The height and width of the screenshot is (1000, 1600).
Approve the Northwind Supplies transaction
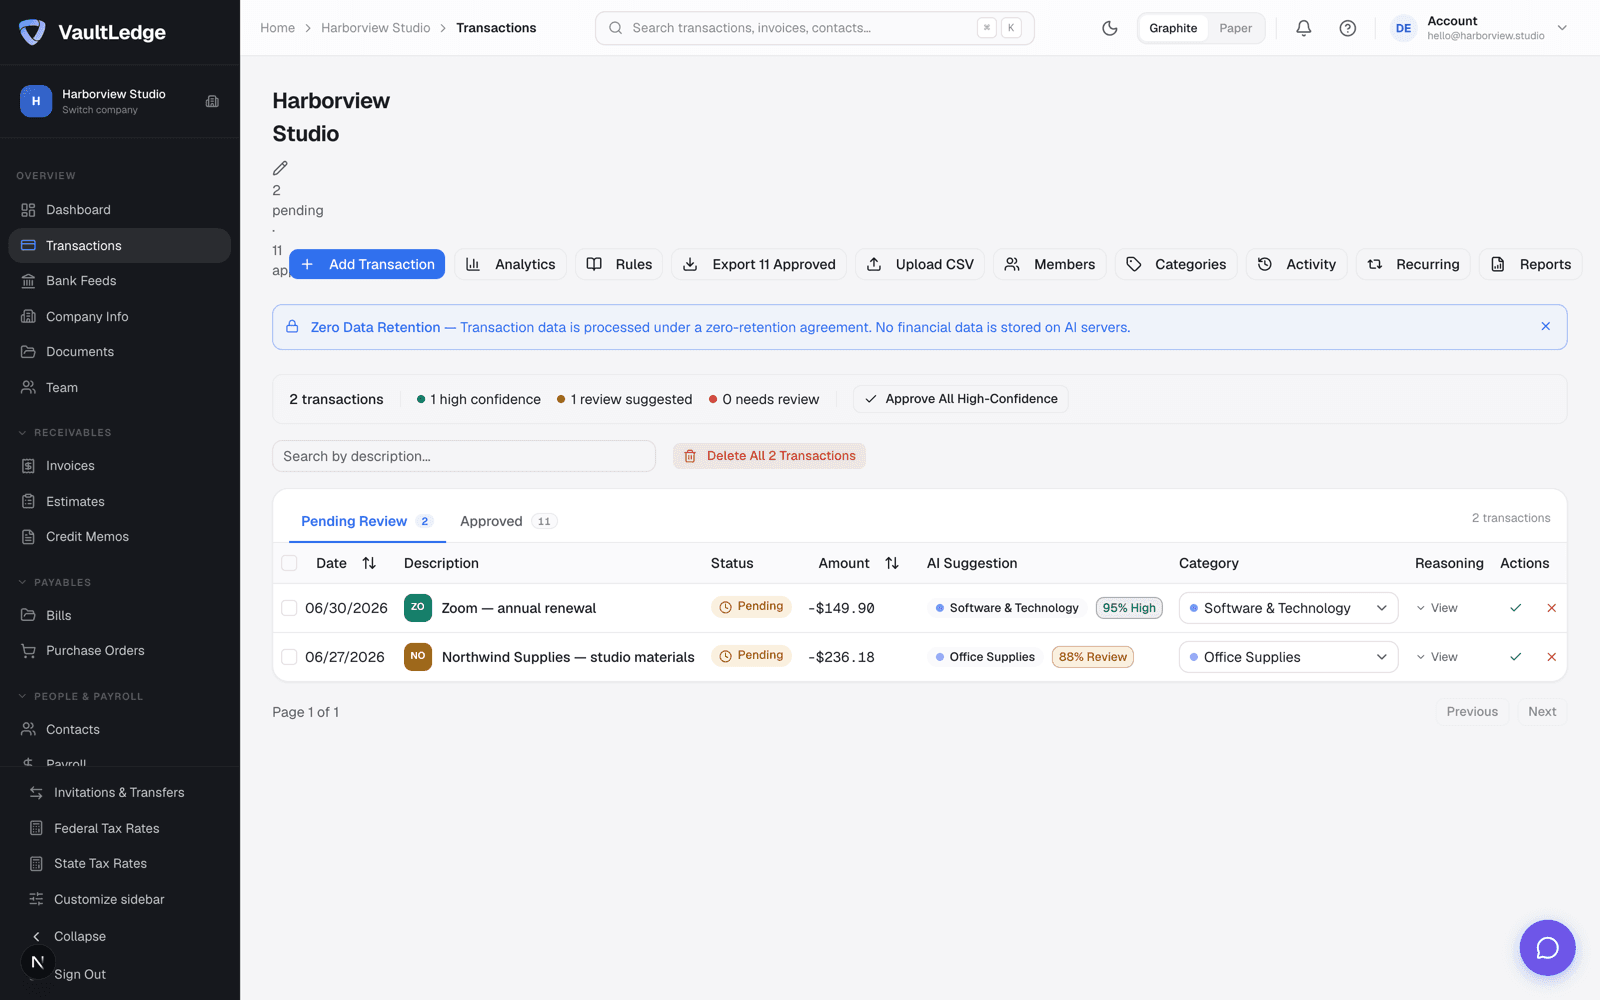[1516, 657]
